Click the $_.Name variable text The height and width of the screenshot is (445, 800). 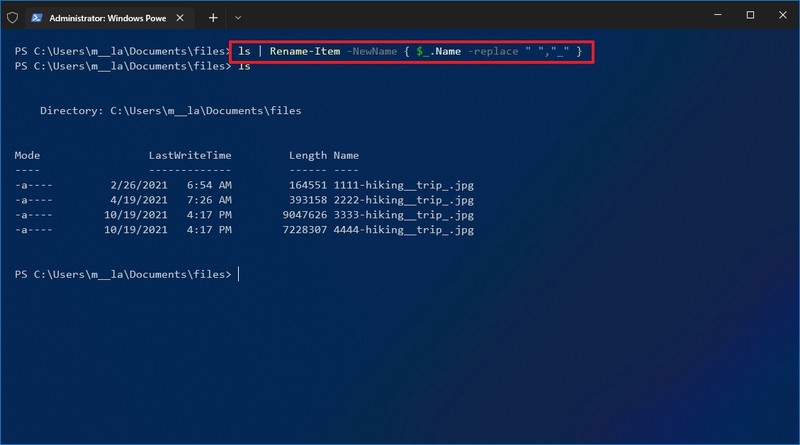point(438,52)
